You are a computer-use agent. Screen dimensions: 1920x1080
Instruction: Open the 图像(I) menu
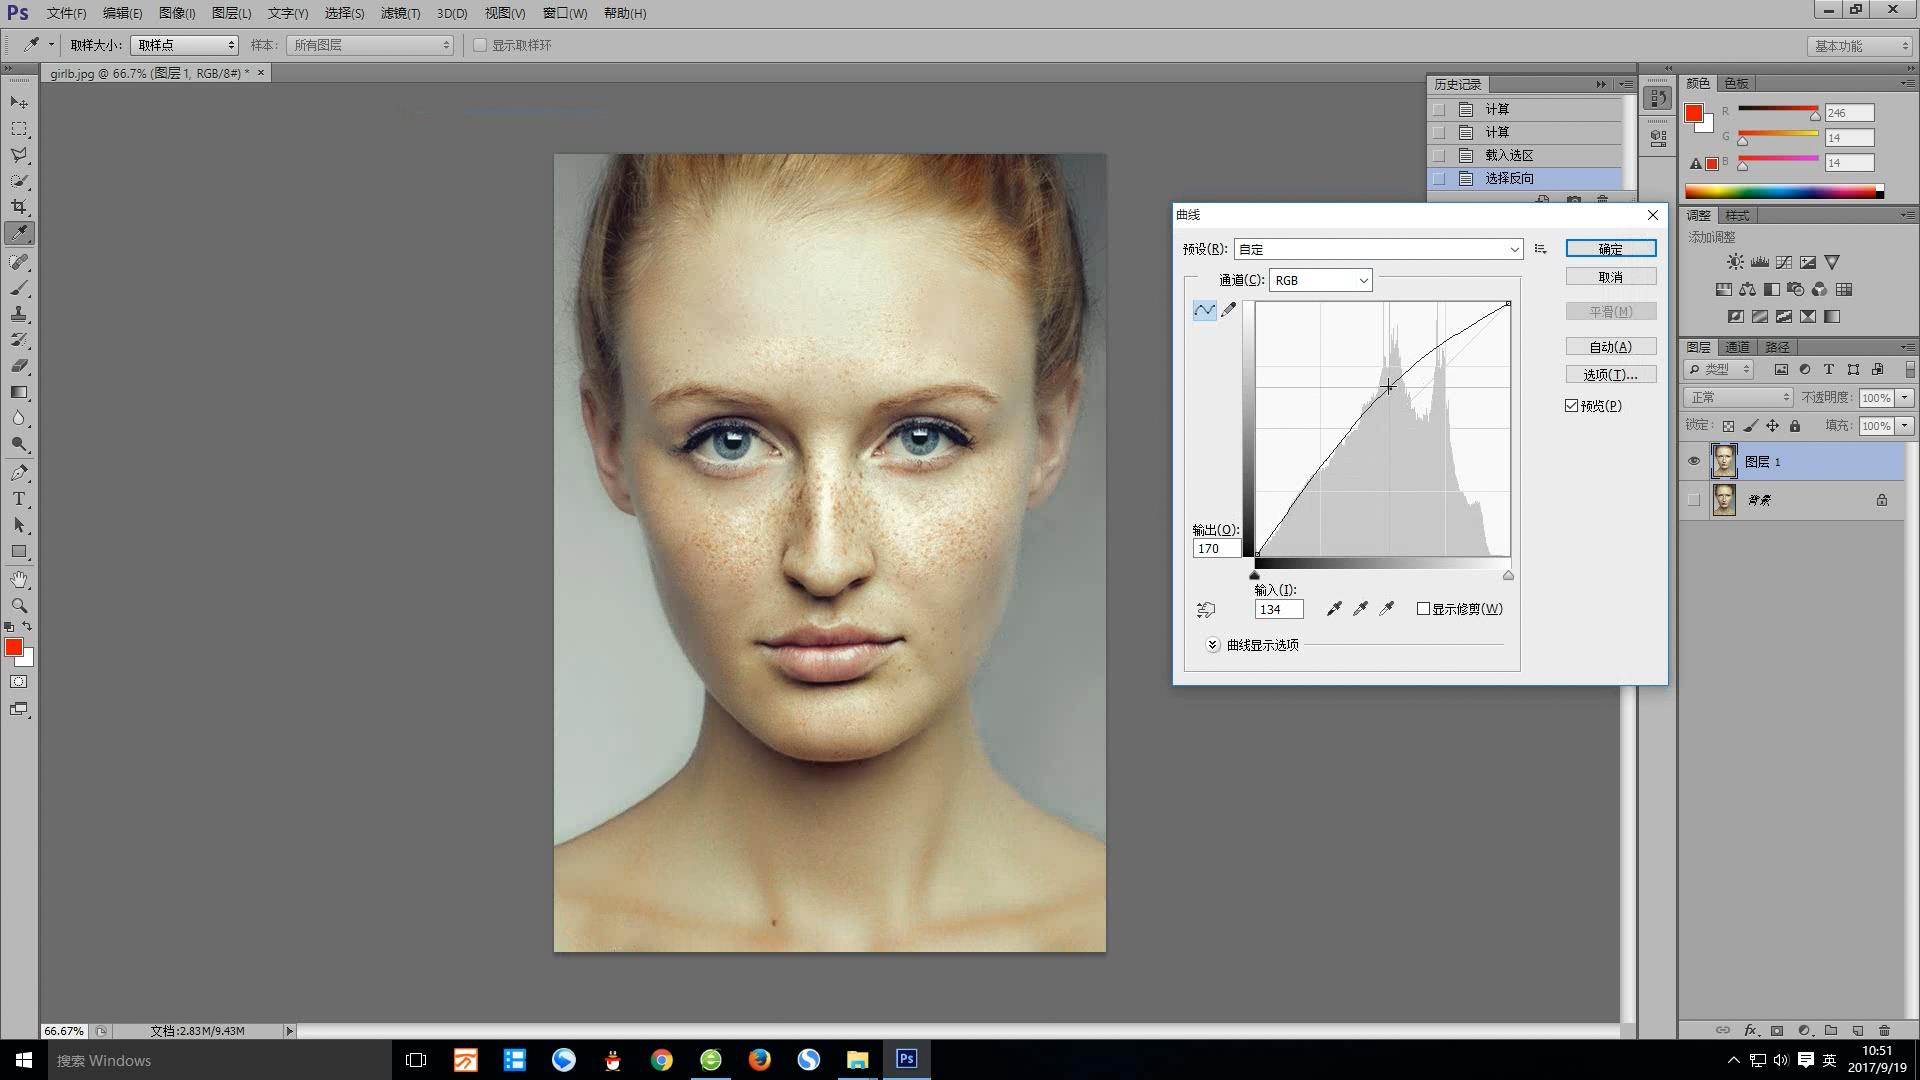177,13
